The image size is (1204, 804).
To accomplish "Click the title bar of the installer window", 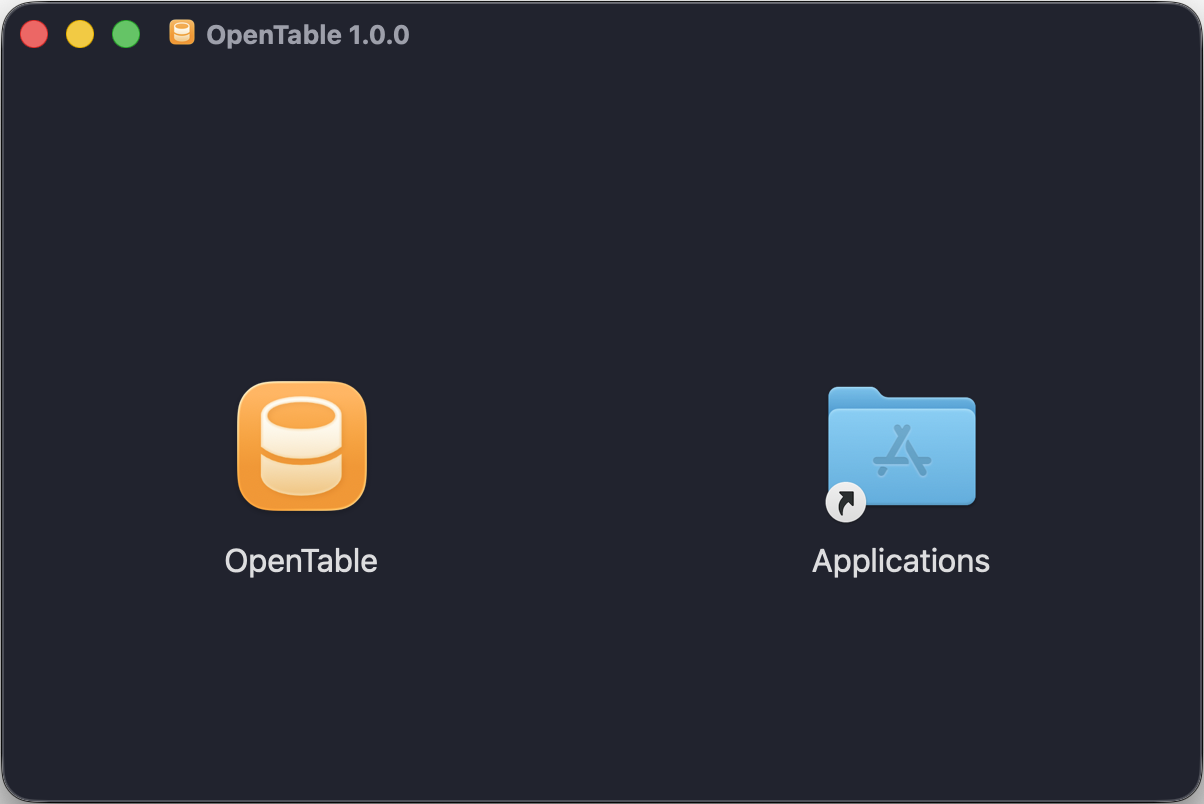I will [600, 33].
